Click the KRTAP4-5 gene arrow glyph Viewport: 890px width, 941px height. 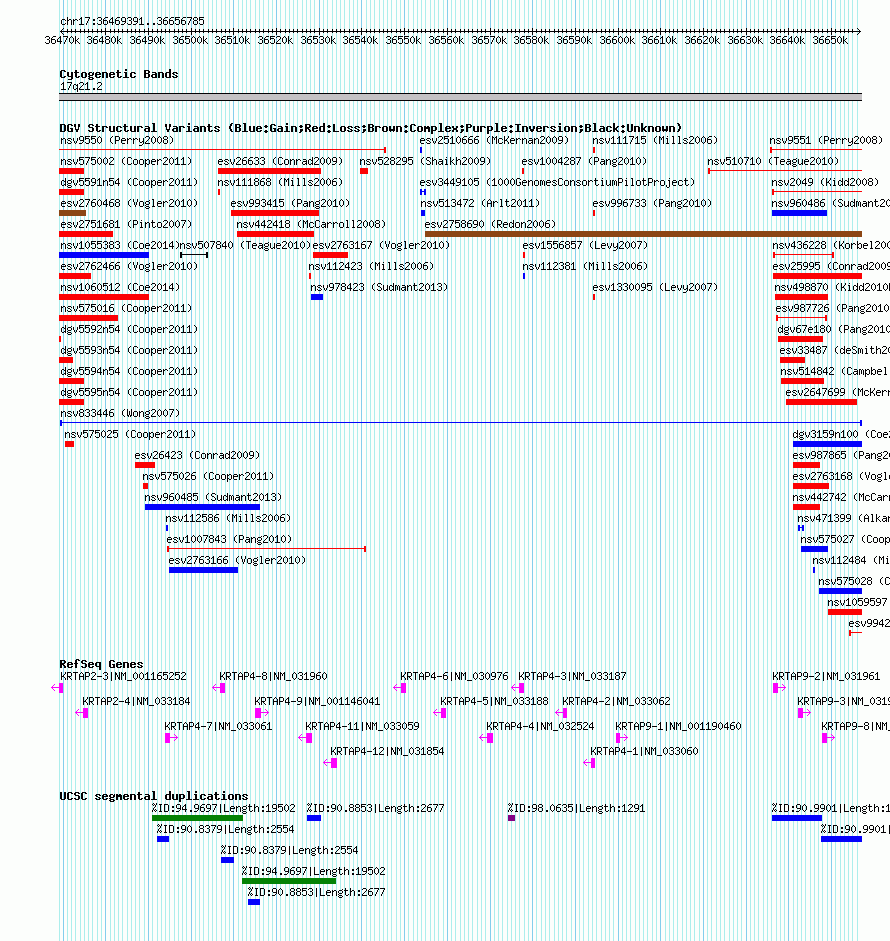440,713
